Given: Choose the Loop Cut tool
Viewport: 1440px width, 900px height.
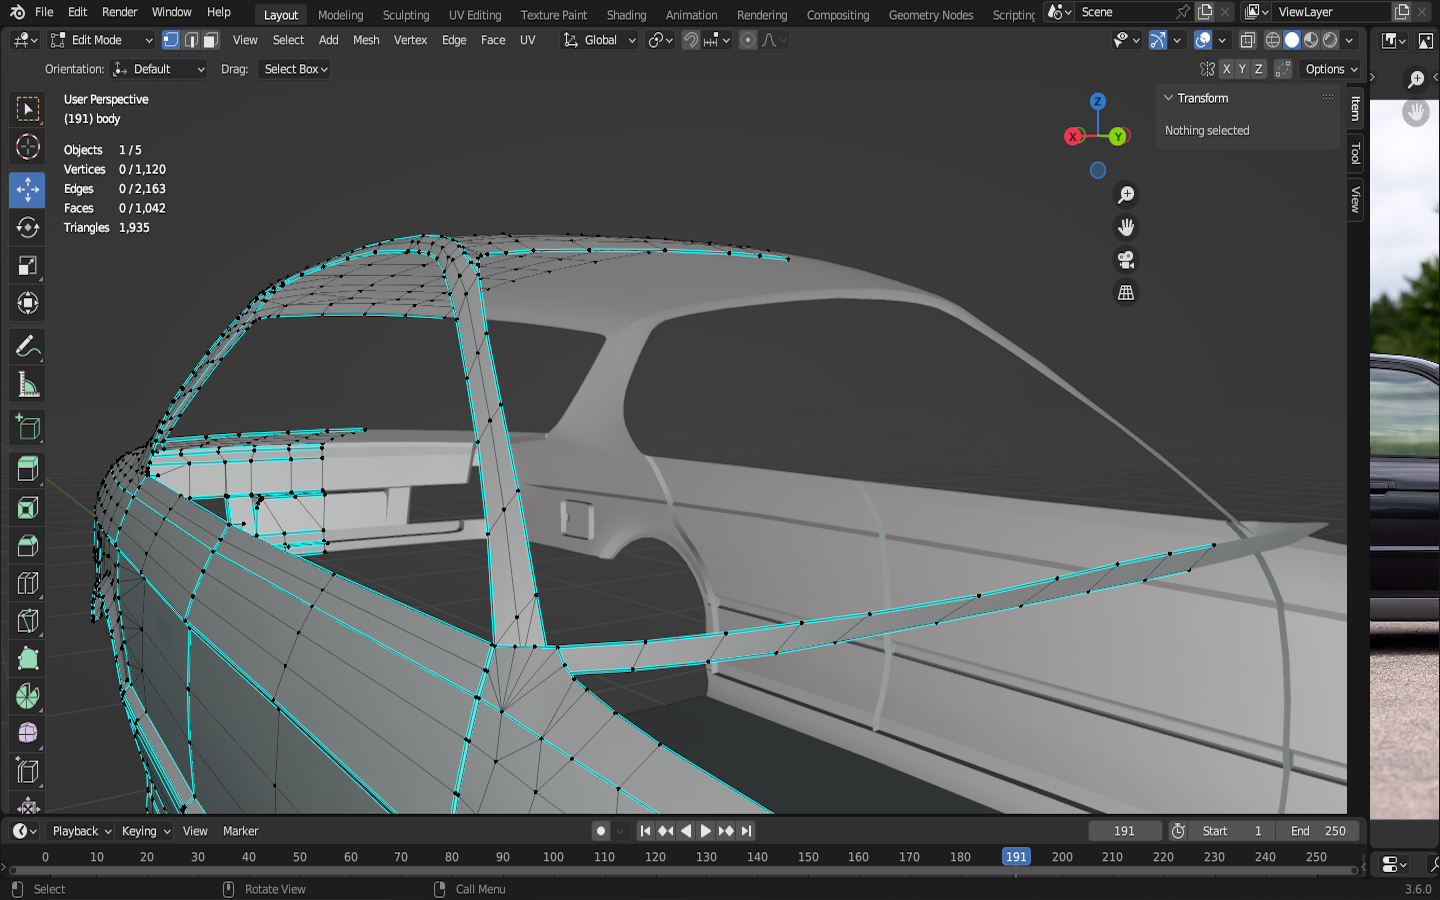Looking at the screenshot, I should (x=28, y=584).
